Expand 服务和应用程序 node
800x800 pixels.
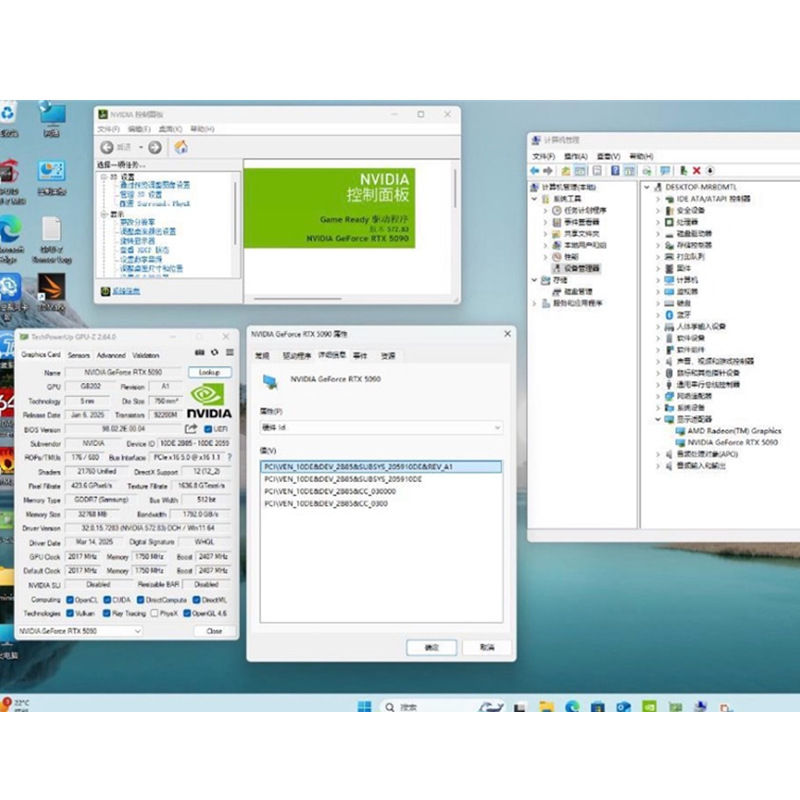coord(534,303)
